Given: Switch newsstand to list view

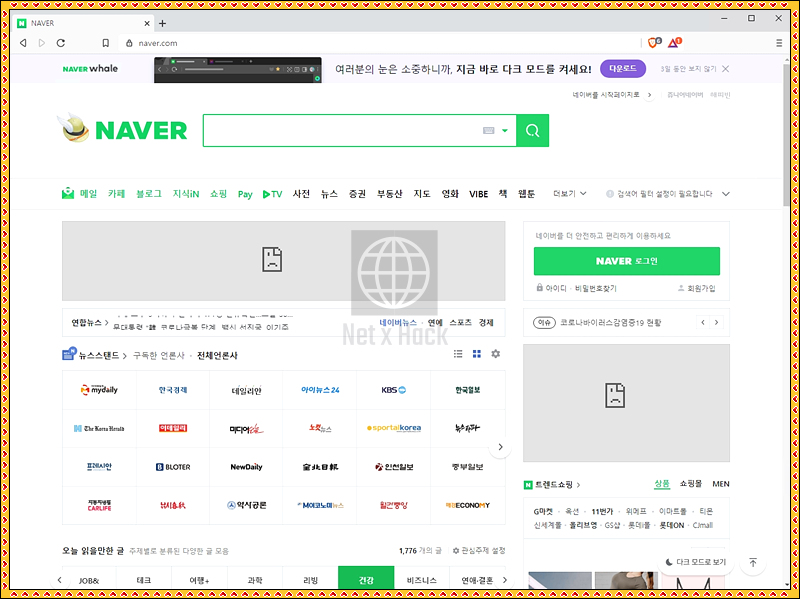Looking at the screenshot, I should 458,354.
